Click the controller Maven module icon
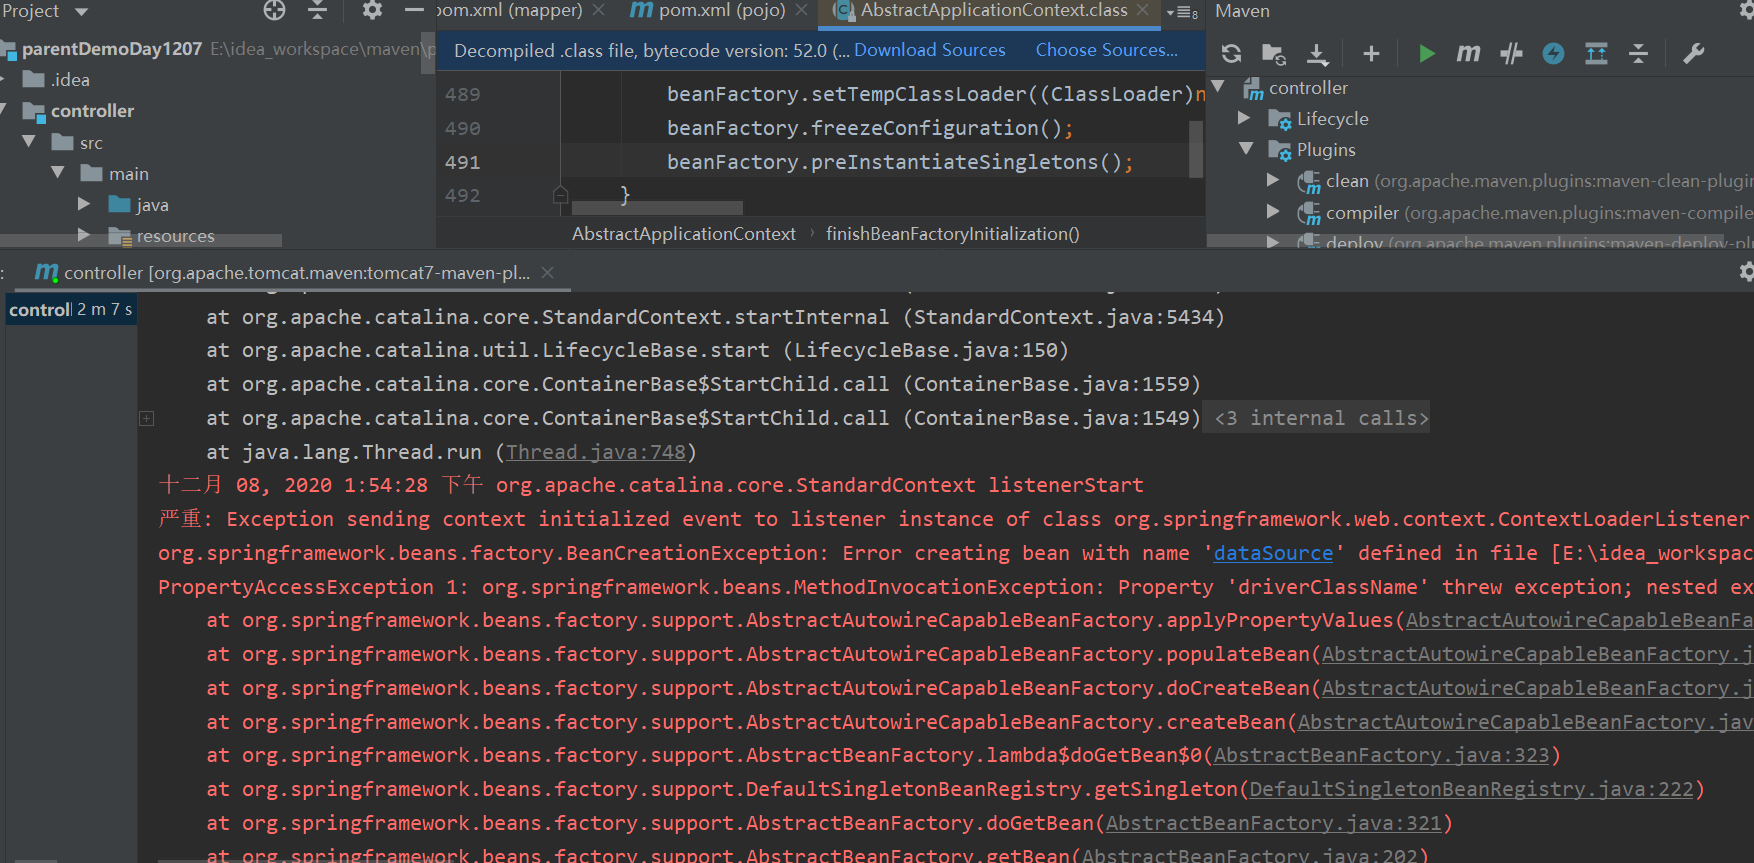Screen dimensions: 1754x863 1253,89
